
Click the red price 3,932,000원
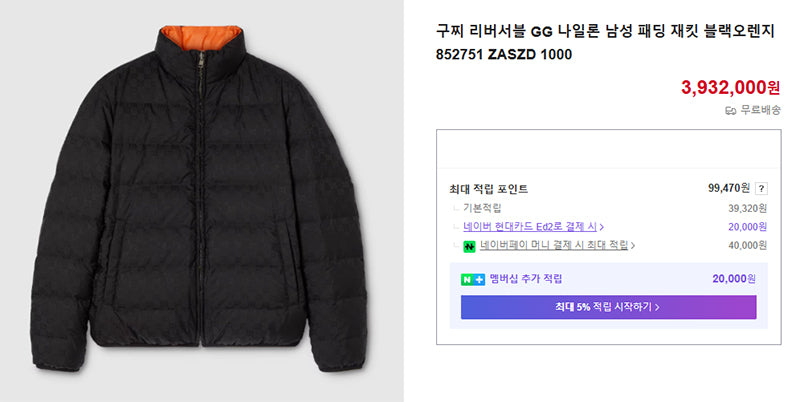730,88
